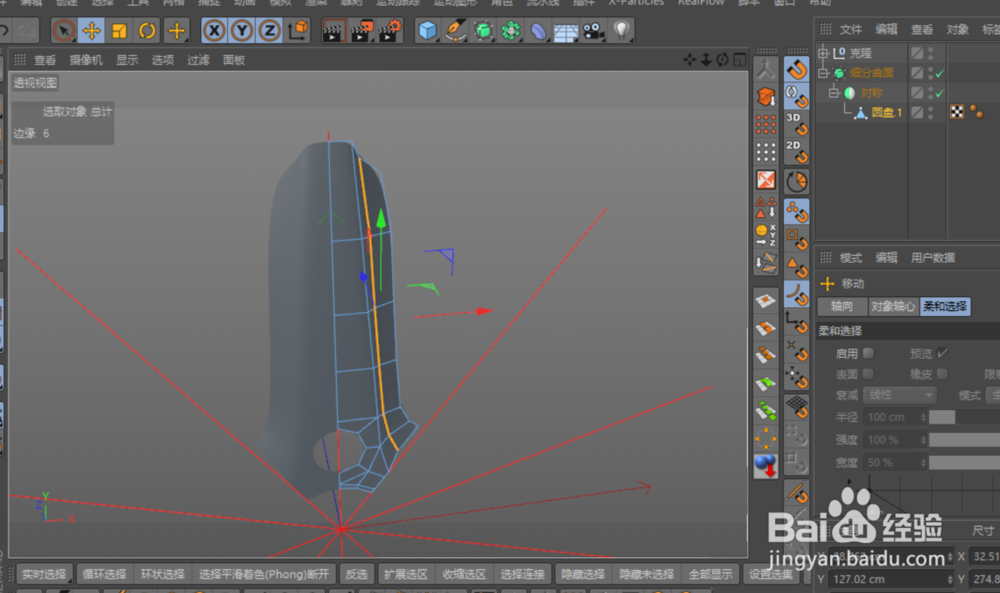Enable the 启用 soft selection checkbox

coord(868,353)
